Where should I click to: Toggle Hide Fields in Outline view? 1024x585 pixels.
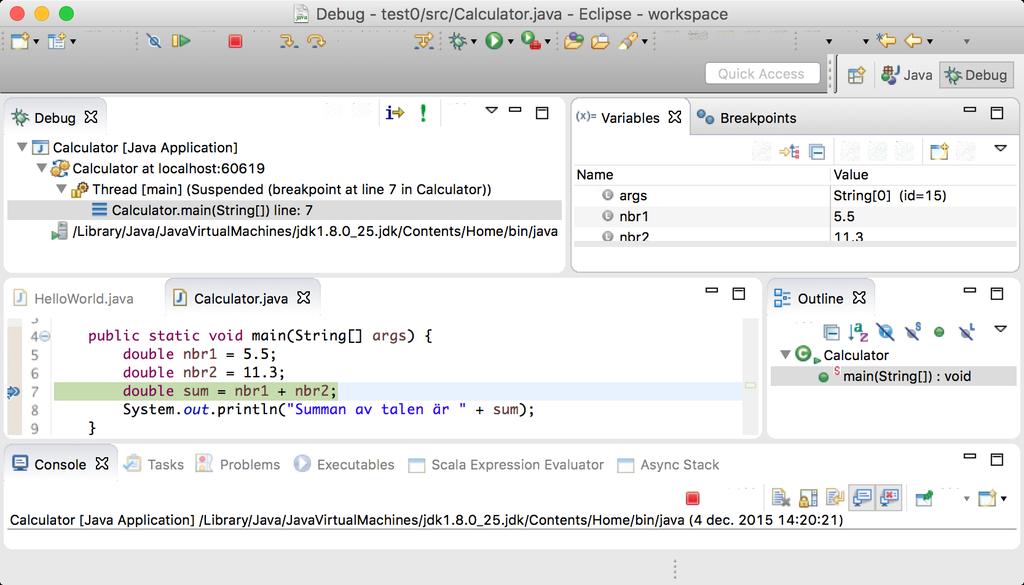(886, 332)
